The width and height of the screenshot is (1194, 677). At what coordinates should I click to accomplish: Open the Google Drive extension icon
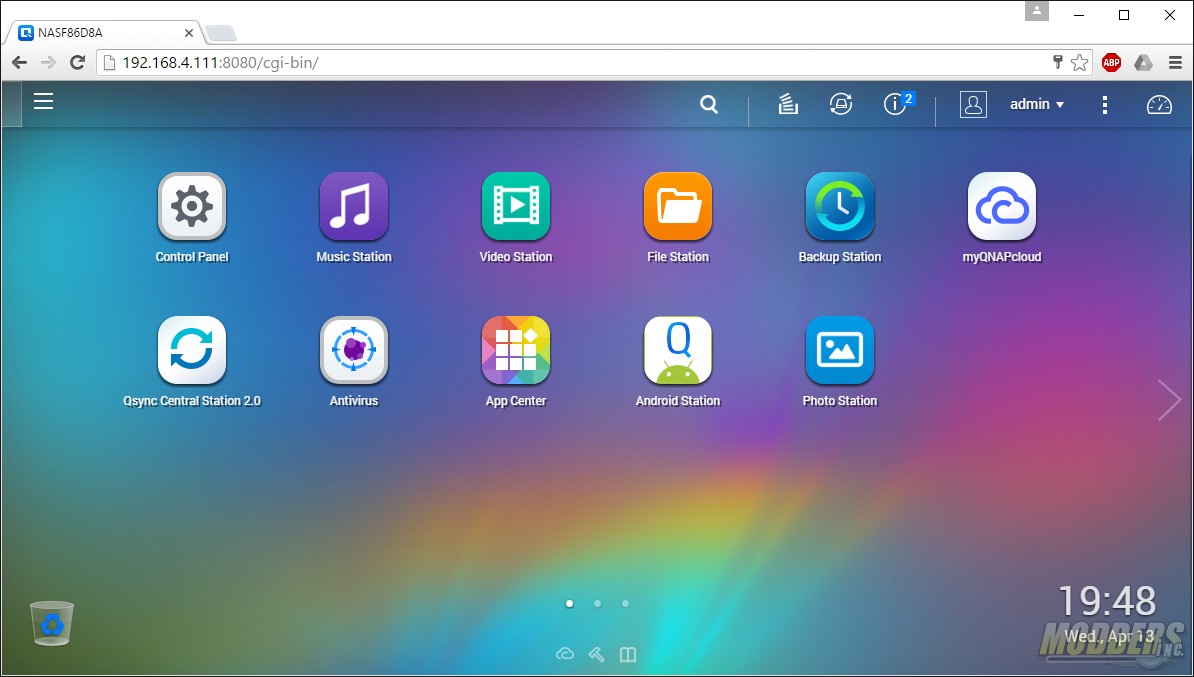point(1143,62)
